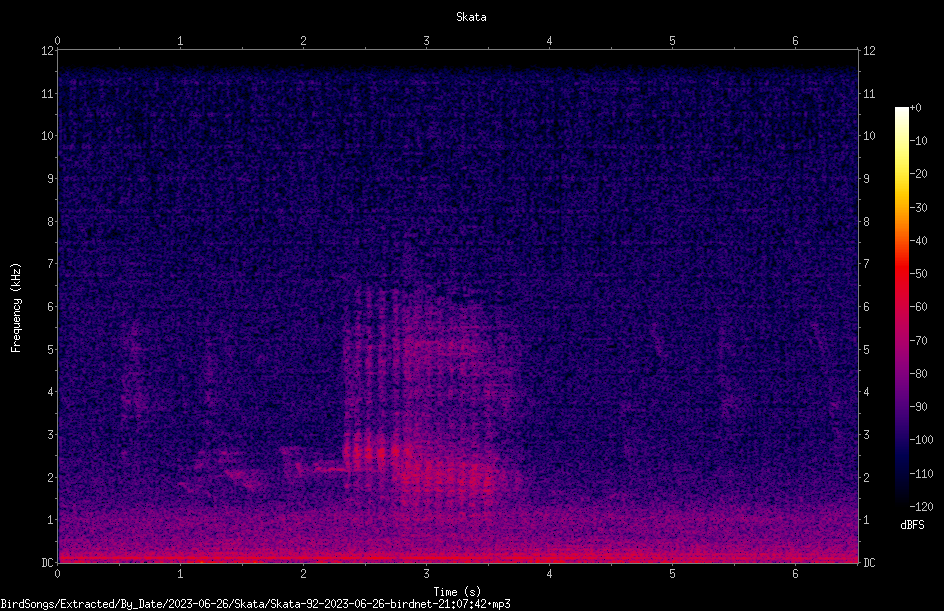This screenshot has width=944, height=611.
Task: Click the '9' label on right frequency axis
Action: point(866,178)
